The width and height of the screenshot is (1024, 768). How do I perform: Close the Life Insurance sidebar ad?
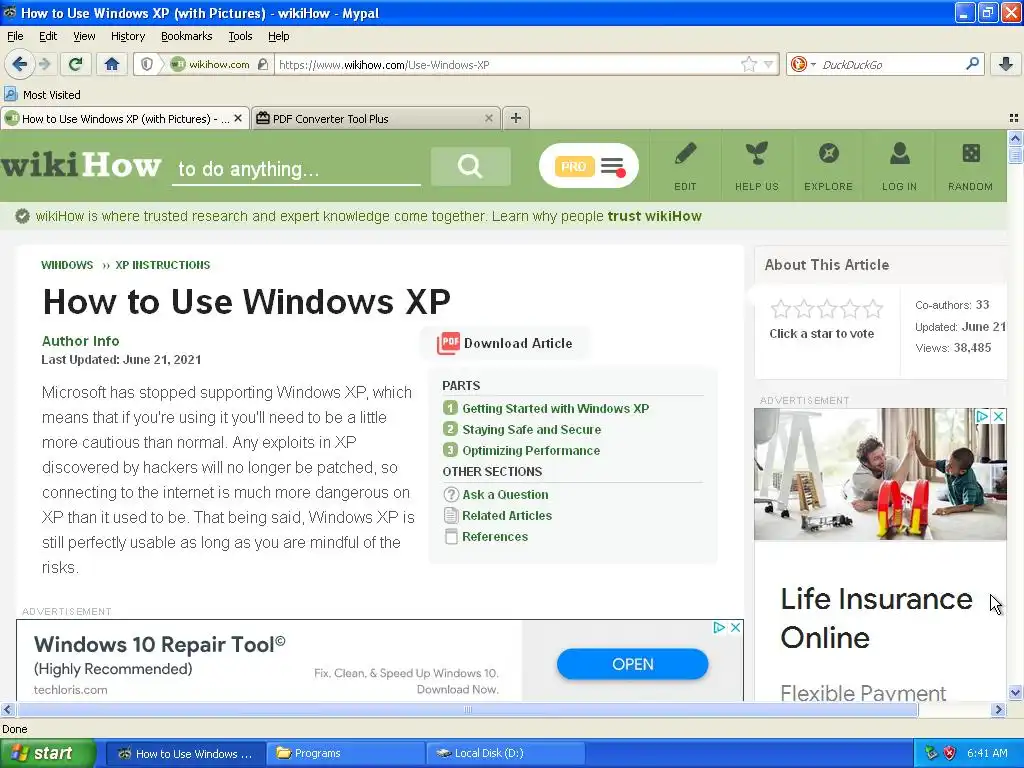coord(999,416)
